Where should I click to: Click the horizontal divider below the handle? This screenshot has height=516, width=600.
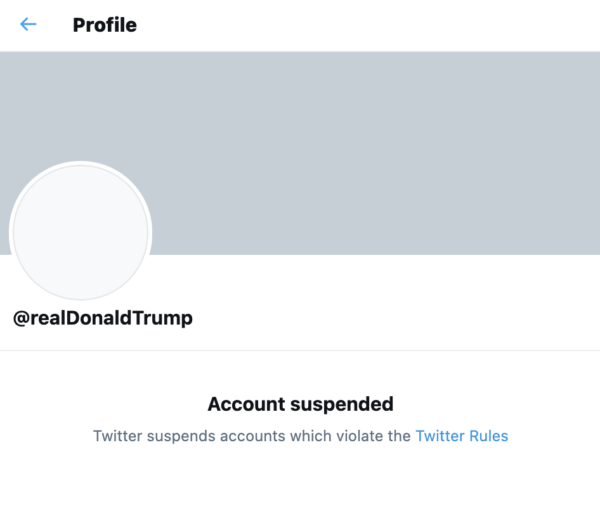(300, 350)
